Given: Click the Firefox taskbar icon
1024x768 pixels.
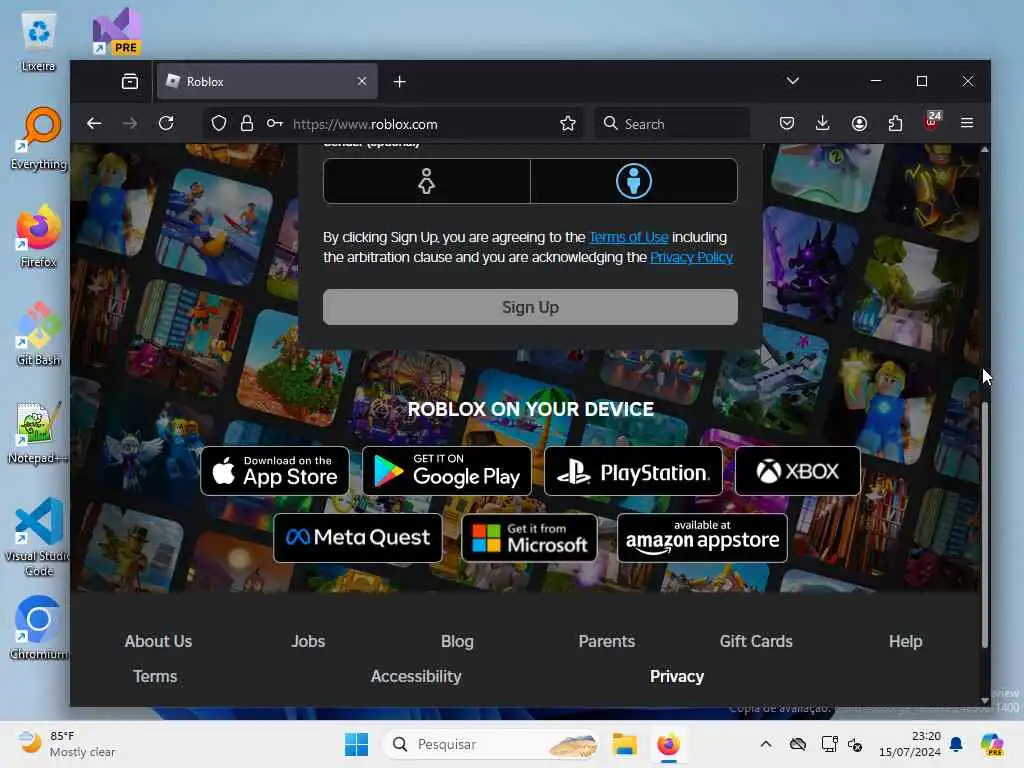Looking at the screenshot, I should pos(668,744).
